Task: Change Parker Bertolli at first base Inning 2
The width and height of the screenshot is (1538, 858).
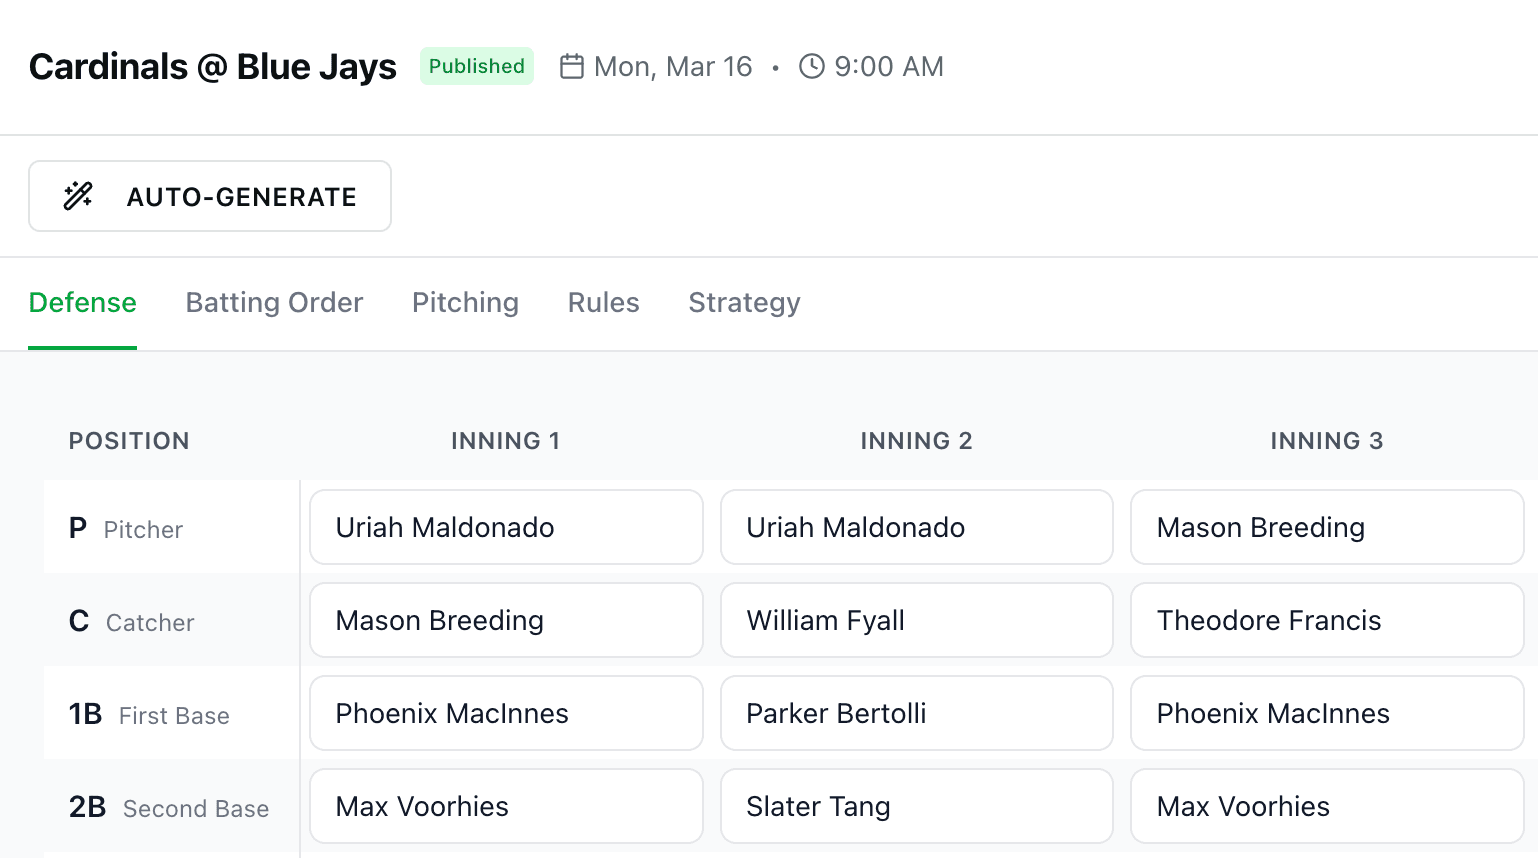Action: [x=916, y=713]
